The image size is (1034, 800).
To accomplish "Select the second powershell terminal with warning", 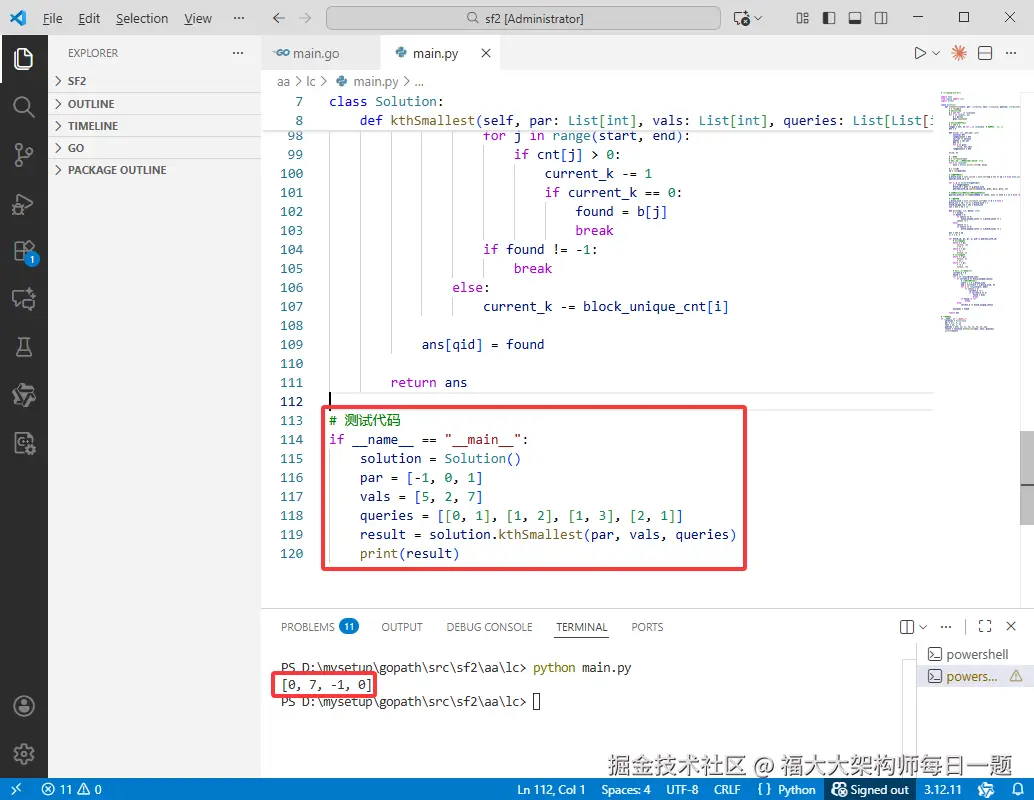I will 973,676.
